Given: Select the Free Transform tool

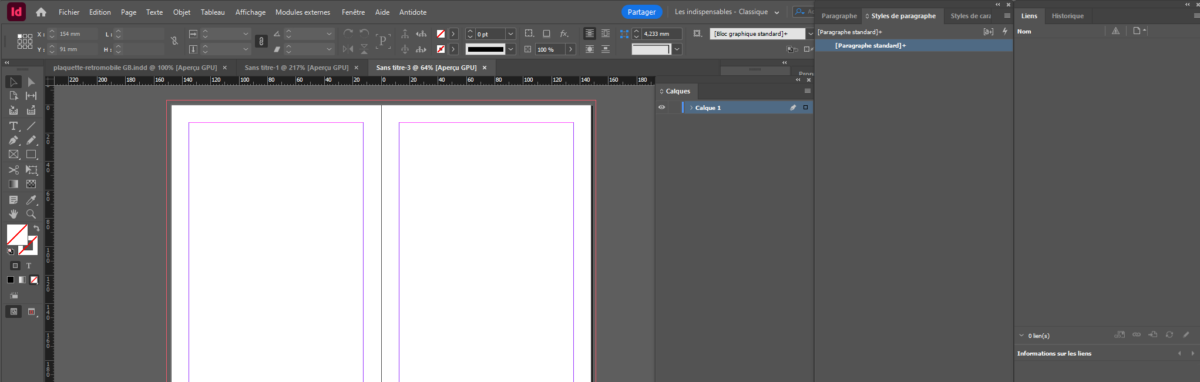Looking at the screenshot, I should [31, 170].
